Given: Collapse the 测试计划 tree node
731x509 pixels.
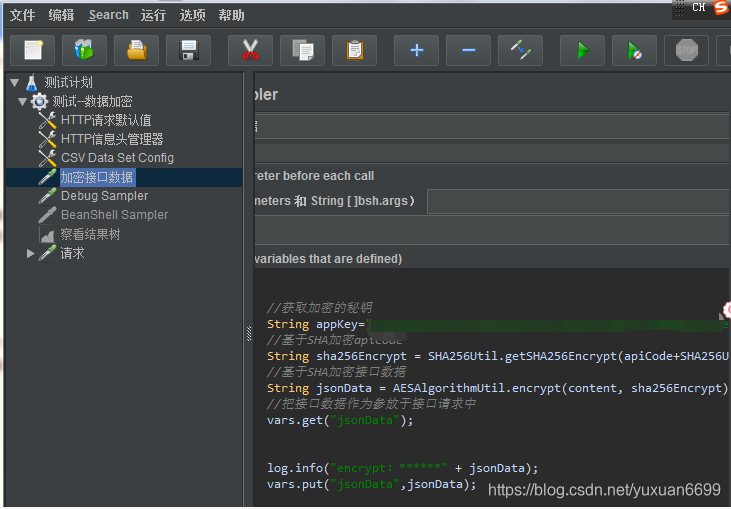Looking at the screenshot, I should pyautogui.click(x=14, y=83).
